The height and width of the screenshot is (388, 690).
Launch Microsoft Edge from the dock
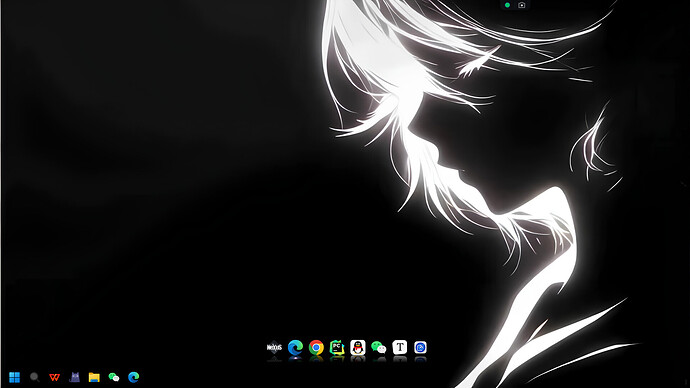click(x=295, y=348)
